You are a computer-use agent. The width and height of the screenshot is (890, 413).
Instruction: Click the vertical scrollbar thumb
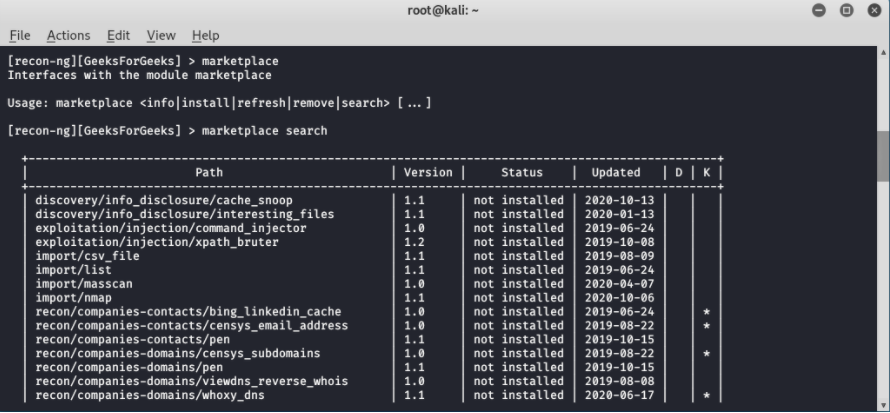(883, 156)
